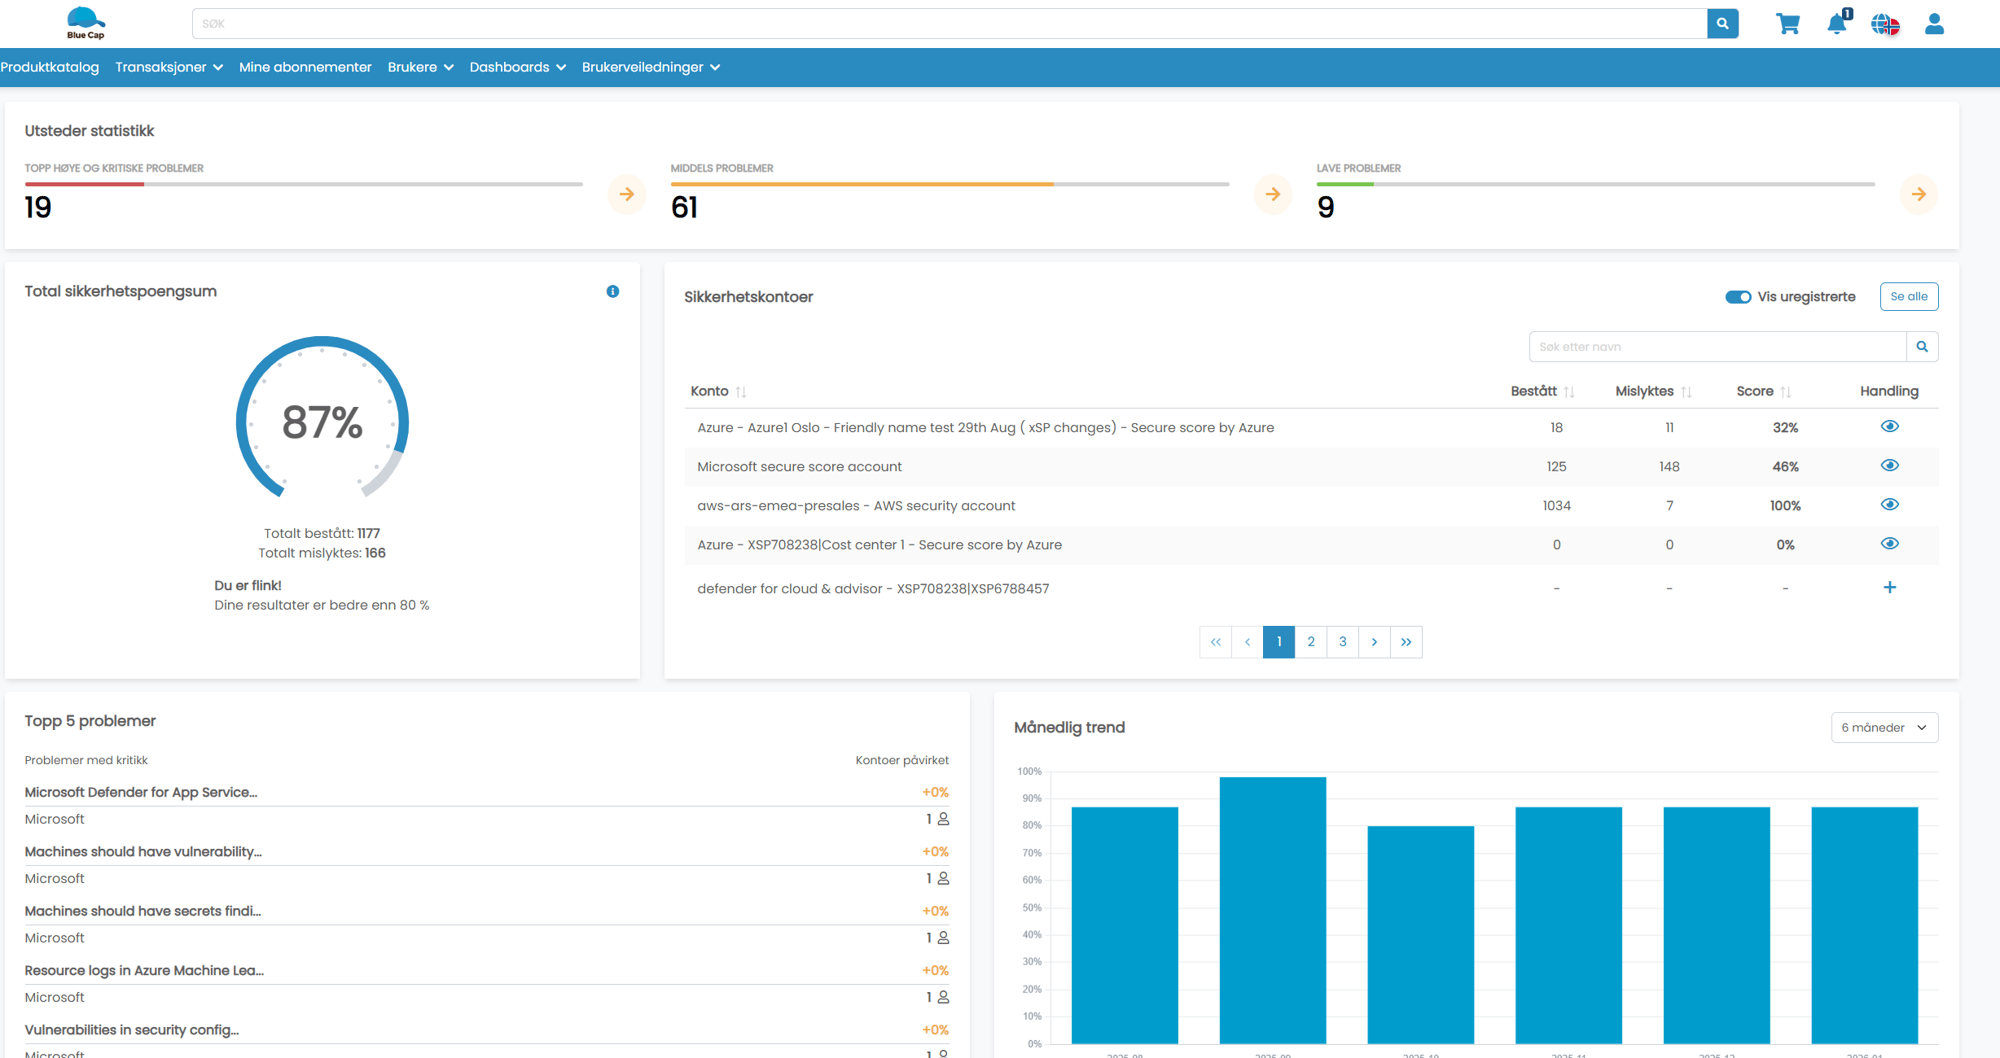The image size is (2000, 1058).
Task: Expand the Transaksjoner menu dropdown
Action: point(168,67)
